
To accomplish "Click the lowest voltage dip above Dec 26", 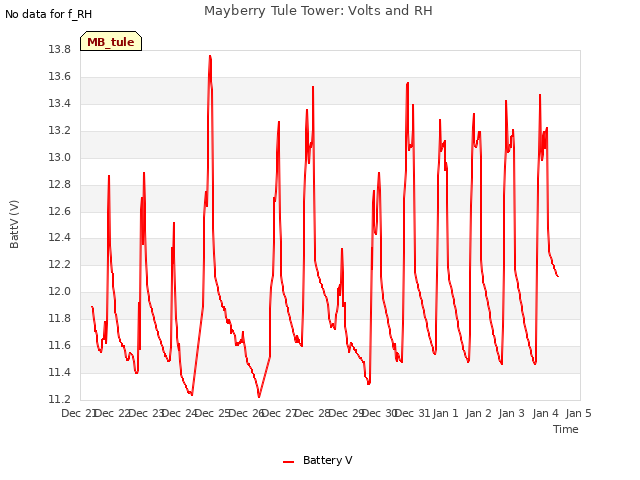I will coord(259,396).
